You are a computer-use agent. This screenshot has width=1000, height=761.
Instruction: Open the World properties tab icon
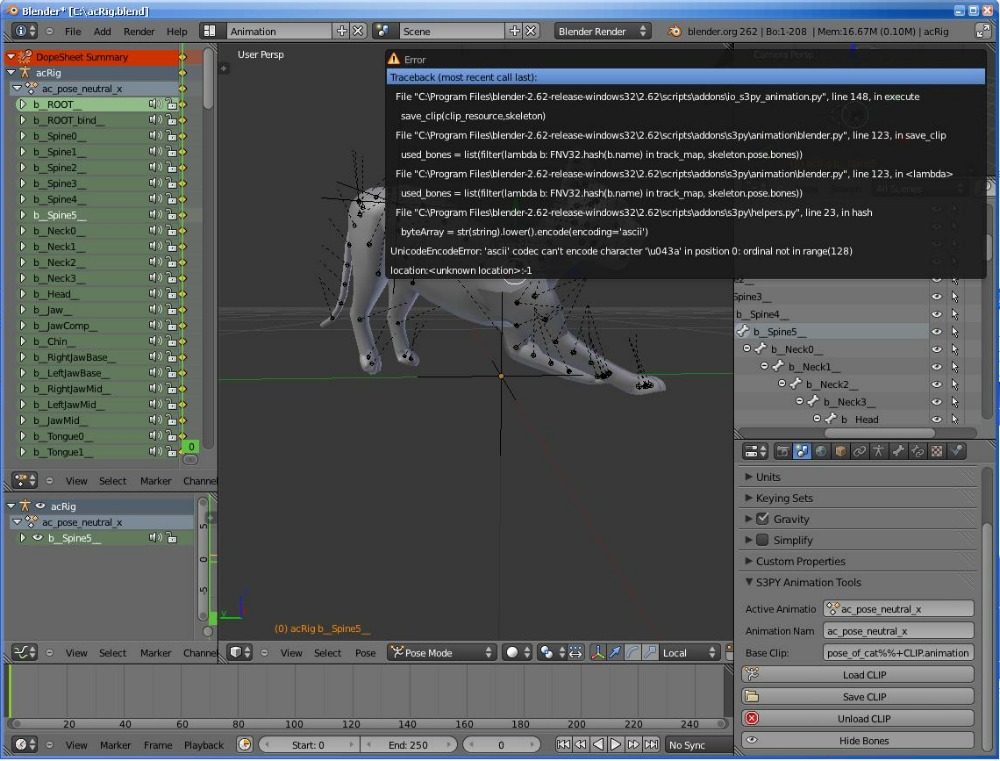tap(821, 452)
